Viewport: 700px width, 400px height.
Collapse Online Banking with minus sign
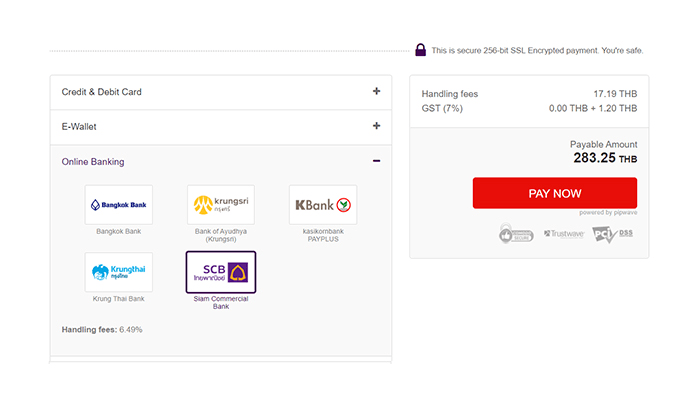(376, 161)
